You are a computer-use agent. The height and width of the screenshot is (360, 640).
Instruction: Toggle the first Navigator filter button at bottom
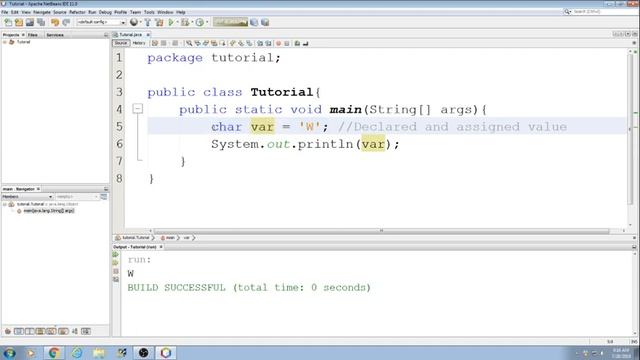pyautogui.click(x=7, y=331)
